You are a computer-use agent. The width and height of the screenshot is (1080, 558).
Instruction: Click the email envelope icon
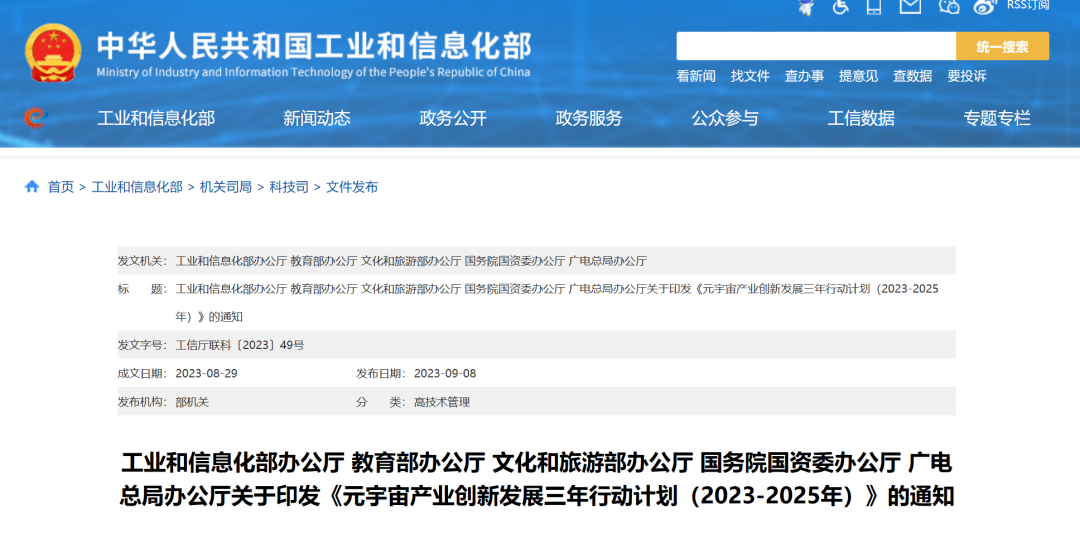911,6
